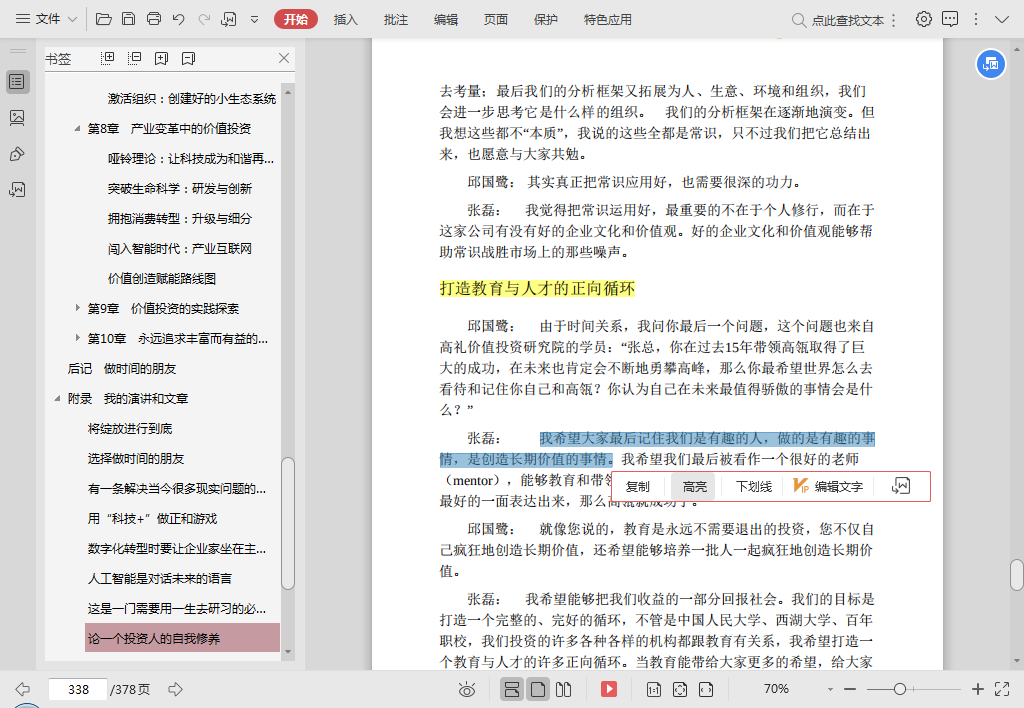Click the red slideshow play button
Viewport: 1024px width, 708px height.
(x=608, y=689)
